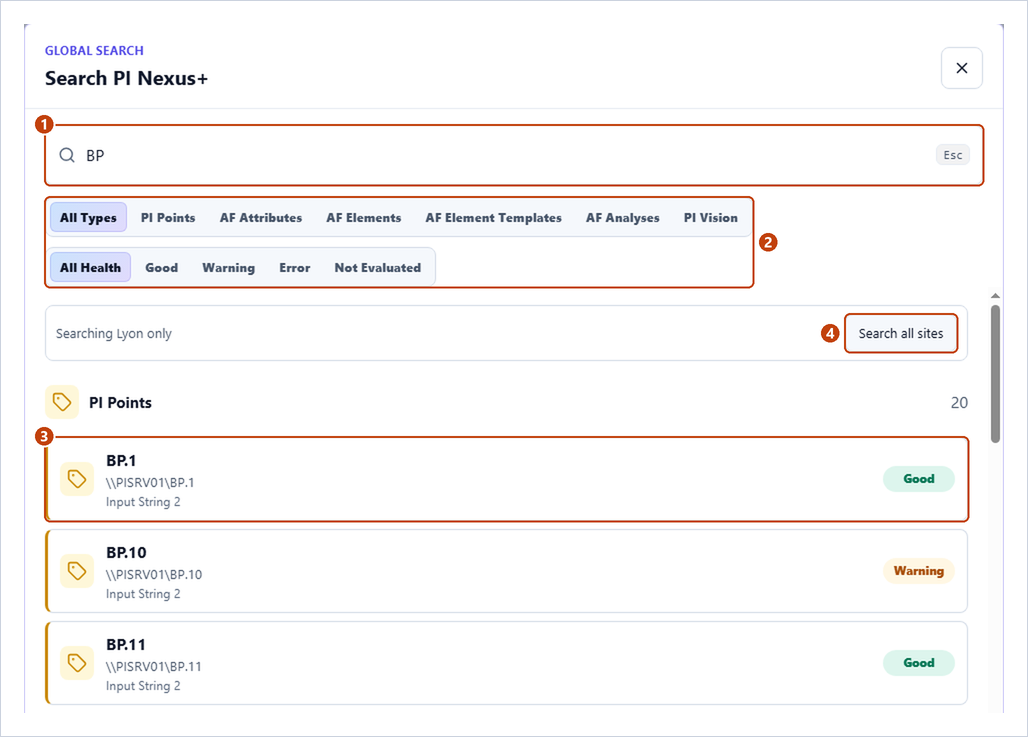Filter results by AF Analyses
The image size is (1028, 737).
[x=623, y=218]
